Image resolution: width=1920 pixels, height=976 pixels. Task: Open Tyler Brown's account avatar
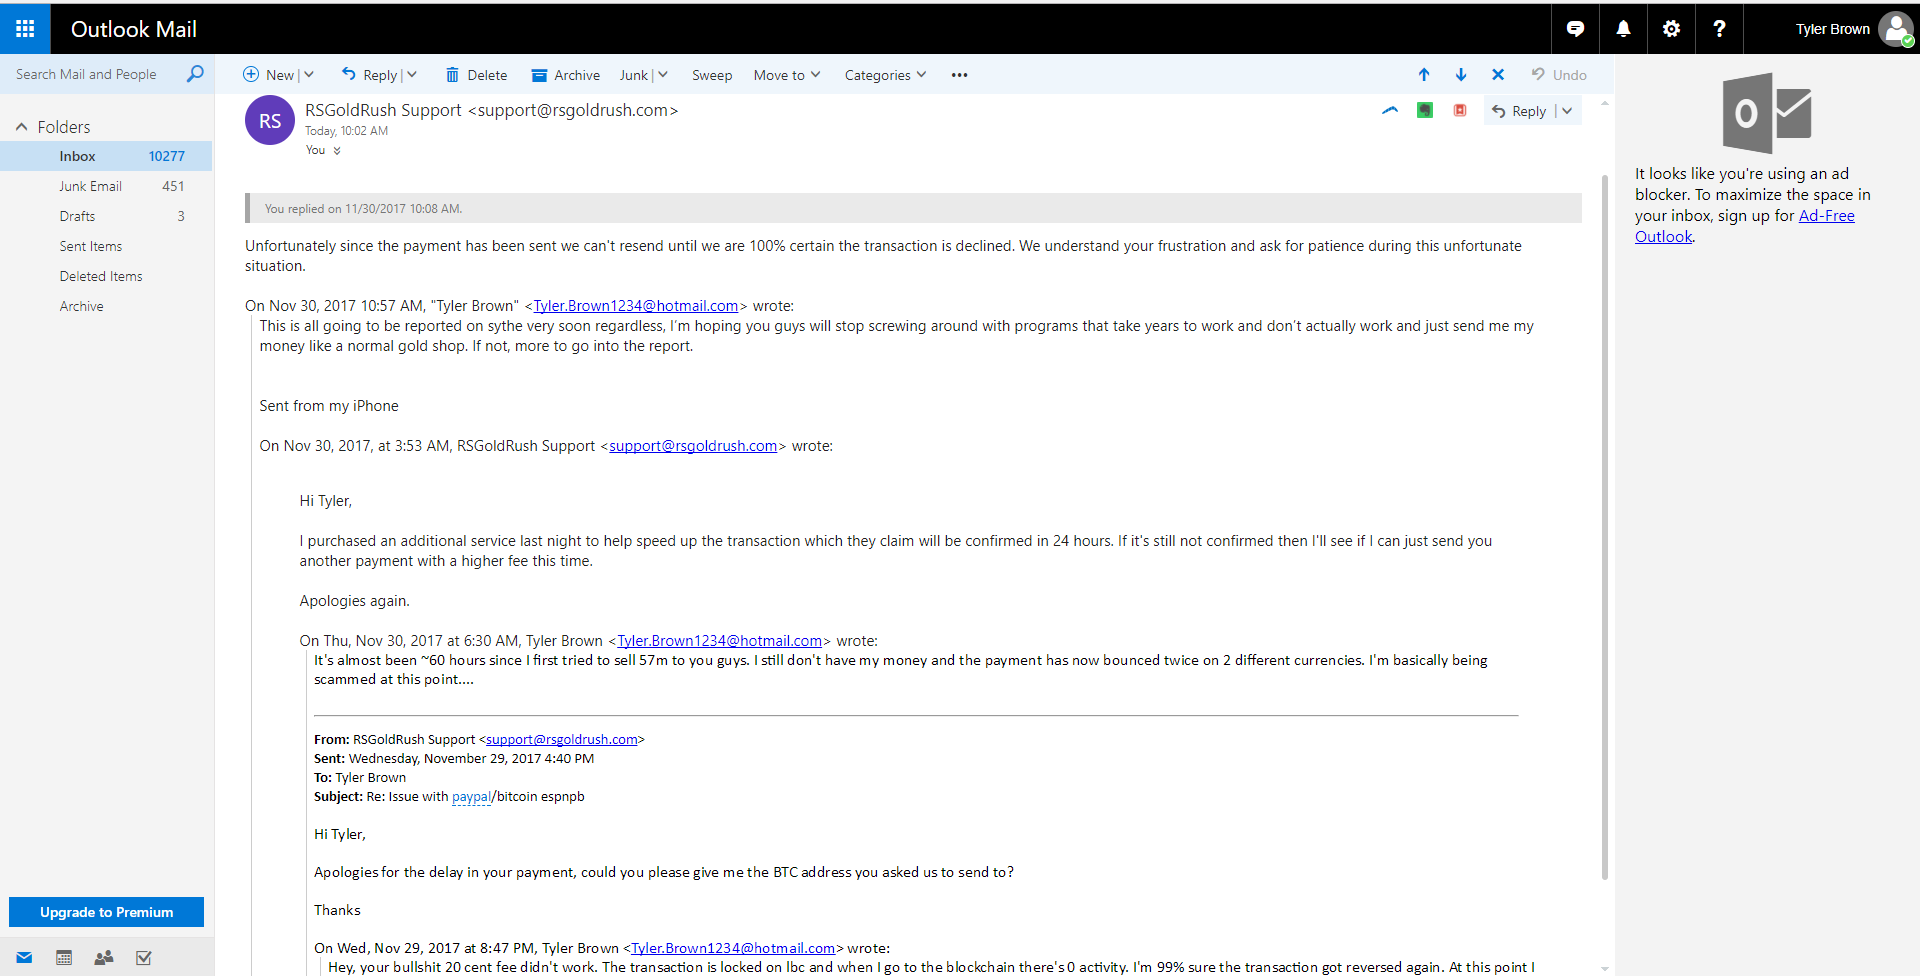click(1896, 29)
